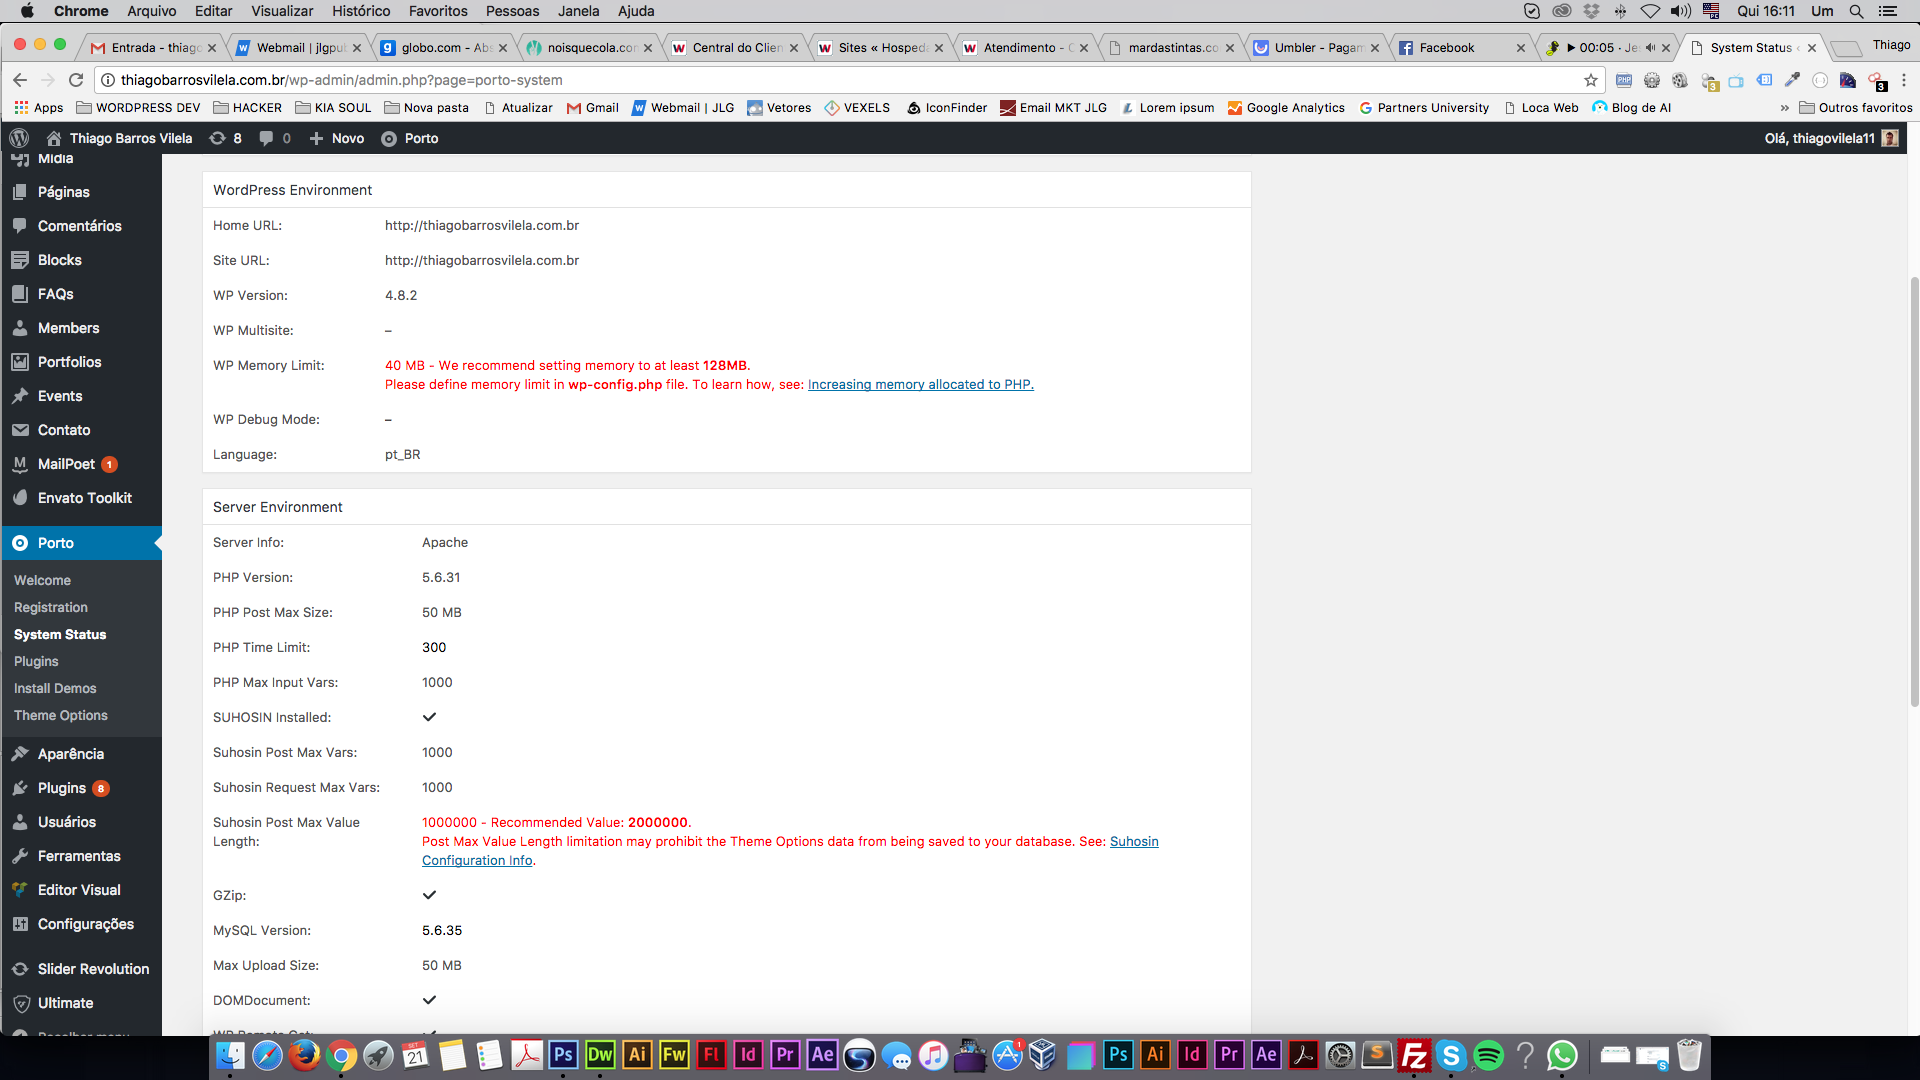Switch to the globo.com tab
1920x1080 pixels.
[444, 47]
